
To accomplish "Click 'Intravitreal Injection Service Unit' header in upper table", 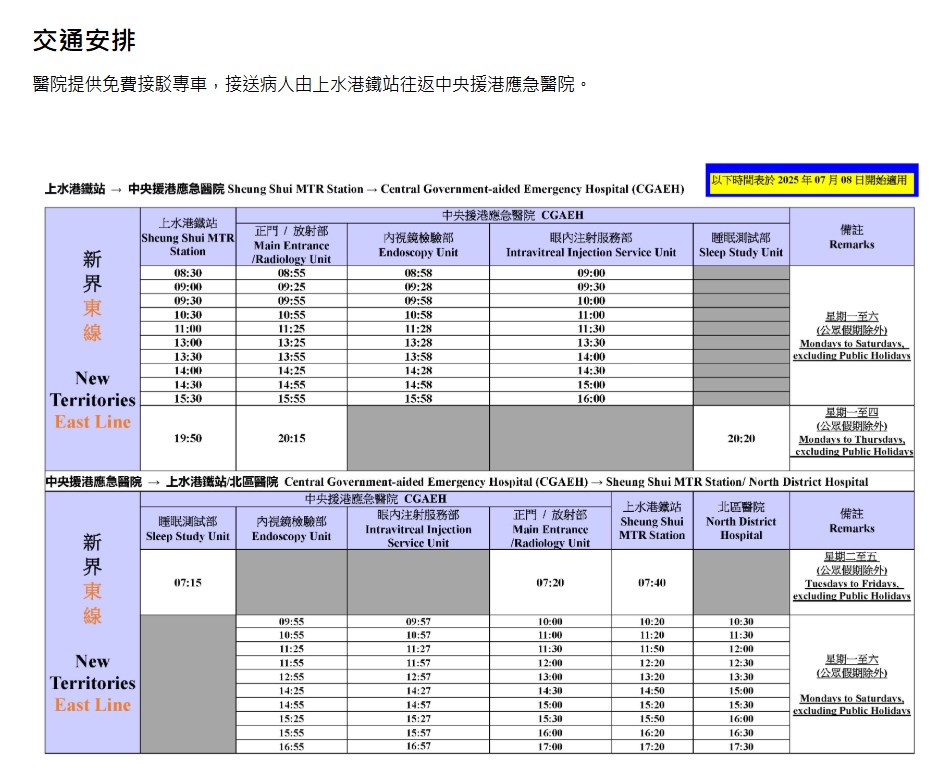I will (591, 245).
